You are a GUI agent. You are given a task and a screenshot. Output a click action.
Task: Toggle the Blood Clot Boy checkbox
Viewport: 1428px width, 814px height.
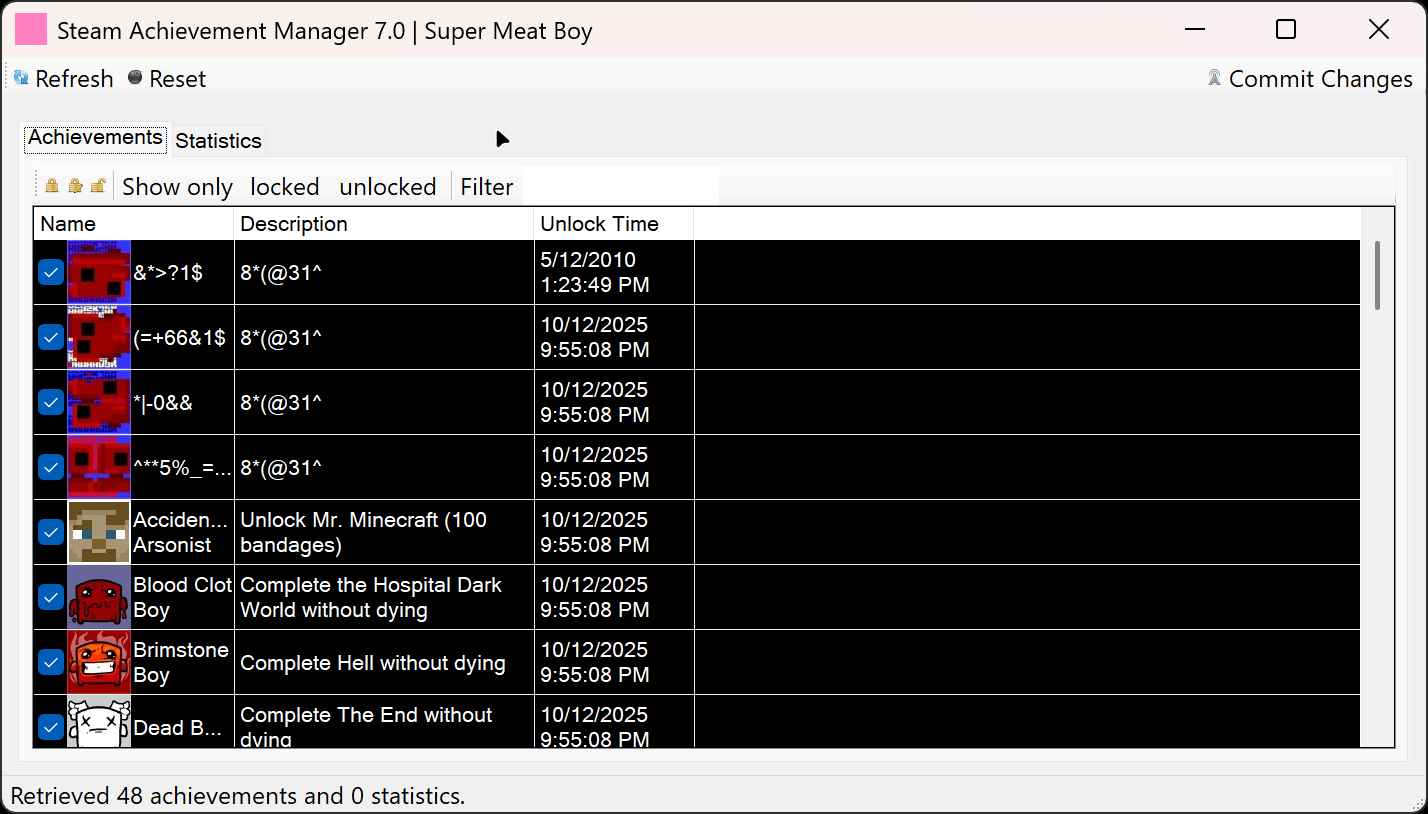pos(51,597)
